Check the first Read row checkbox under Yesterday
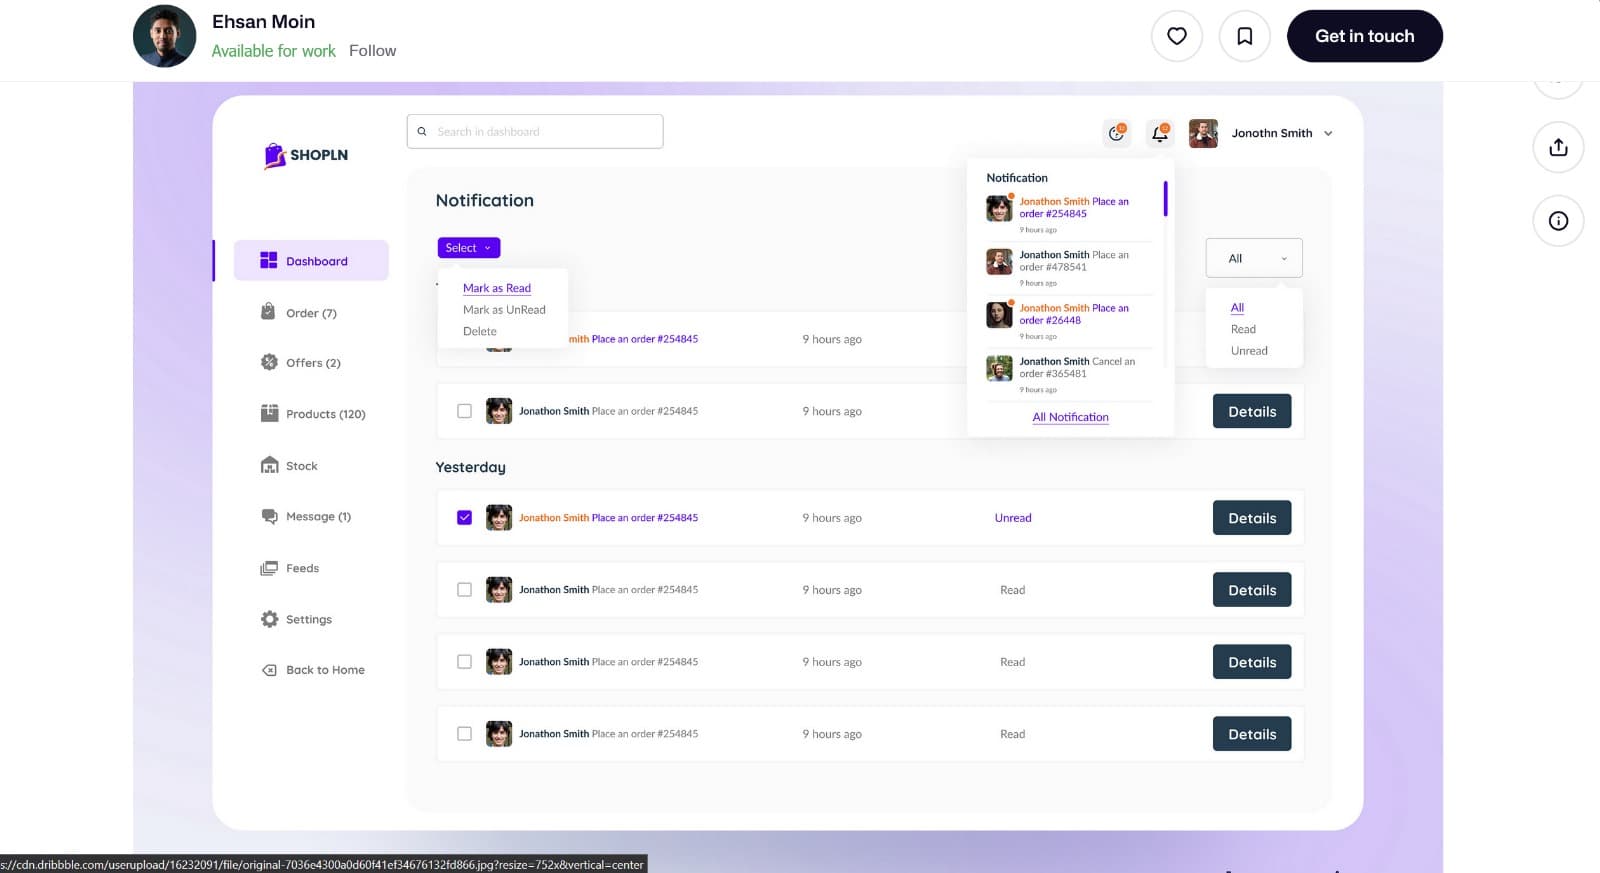Viewport: 1600px width, 873px height. [x=464, y=589]
